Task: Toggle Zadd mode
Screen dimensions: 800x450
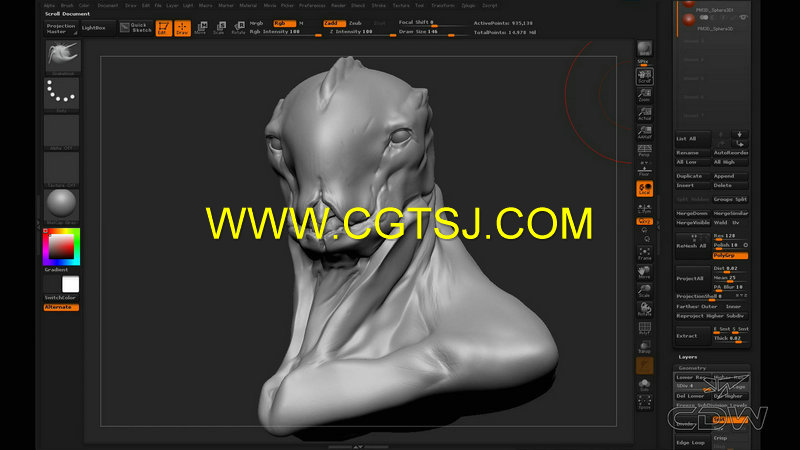Action: coord(334,23)
